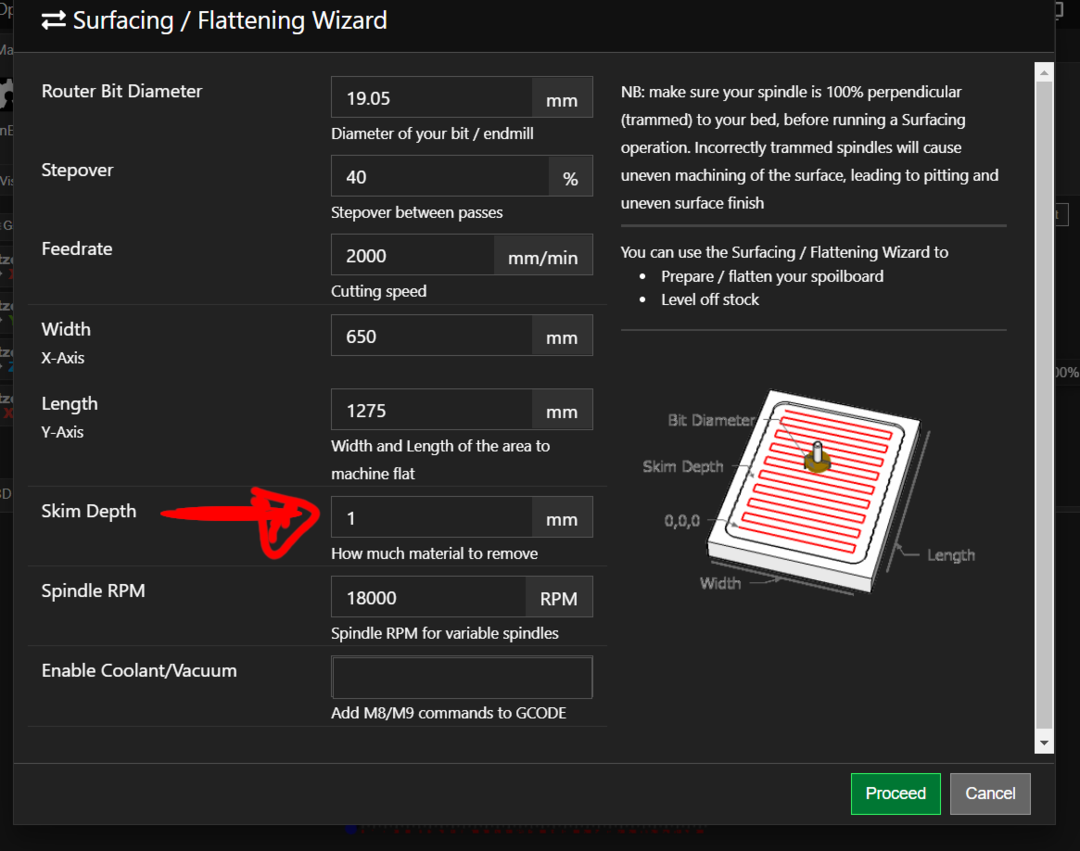Click into the Feedrate input box
This screenshot has width=1080, height=851.
(412, 256)
